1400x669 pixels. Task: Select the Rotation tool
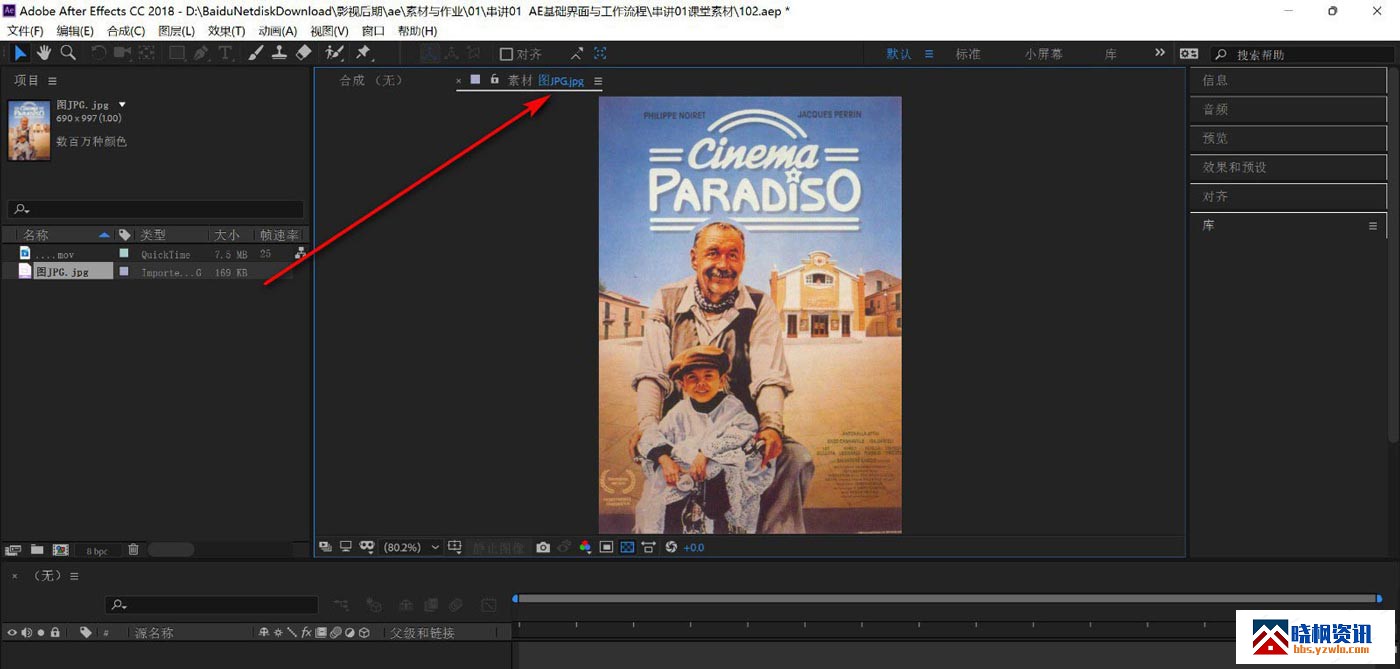click(99, 53)
